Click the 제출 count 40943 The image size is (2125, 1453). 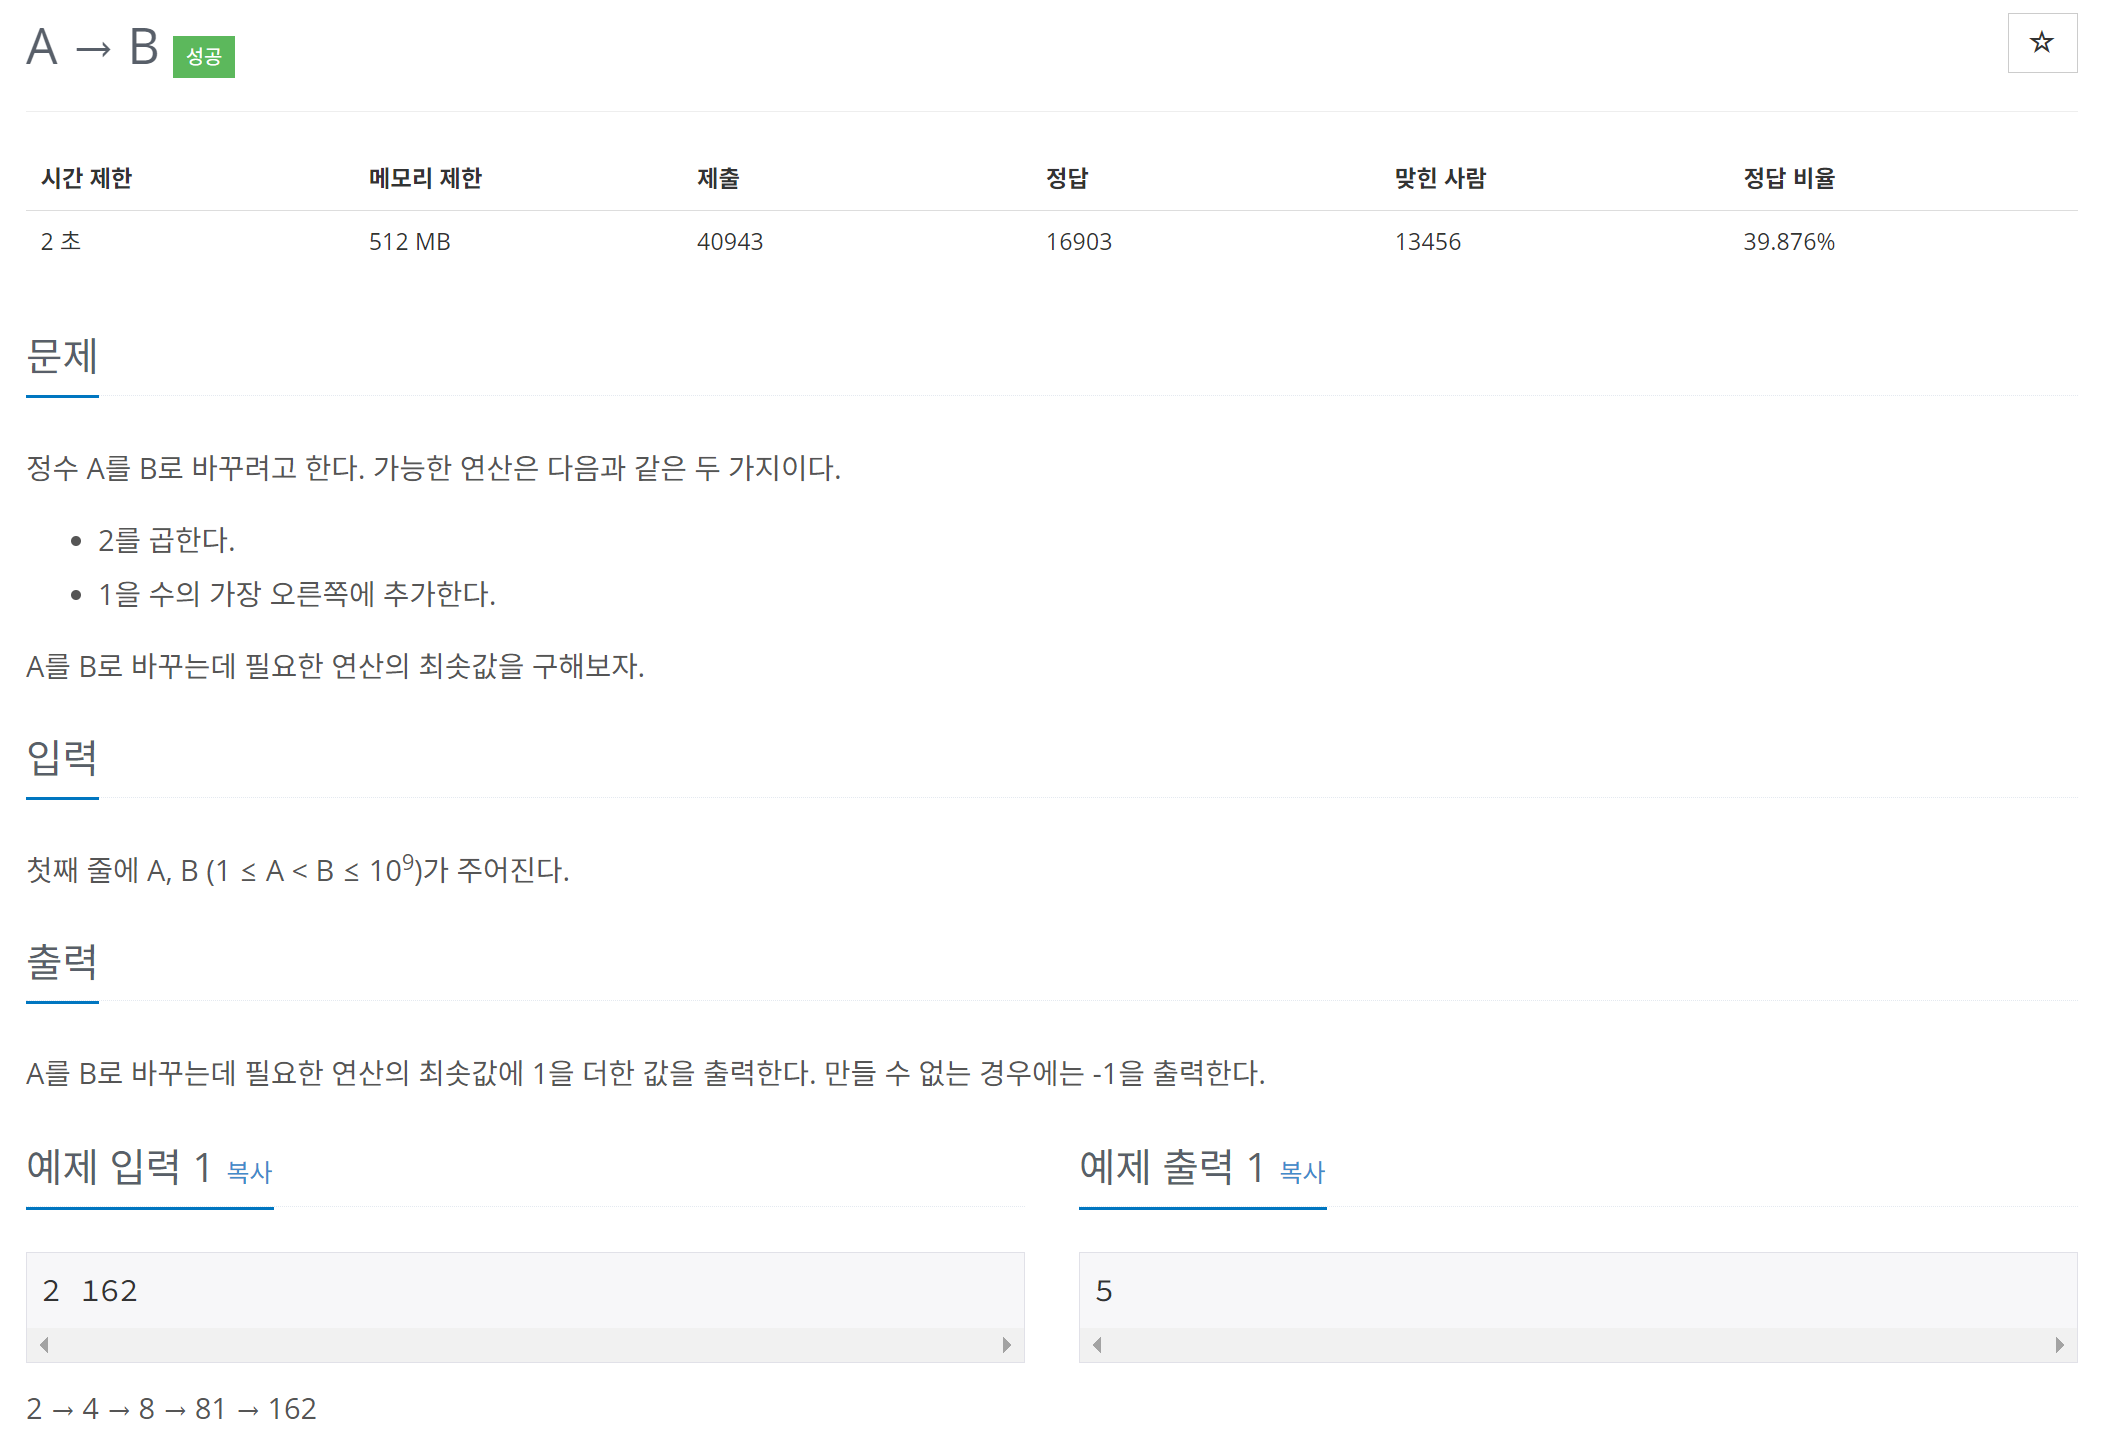[x=729, y=242]
